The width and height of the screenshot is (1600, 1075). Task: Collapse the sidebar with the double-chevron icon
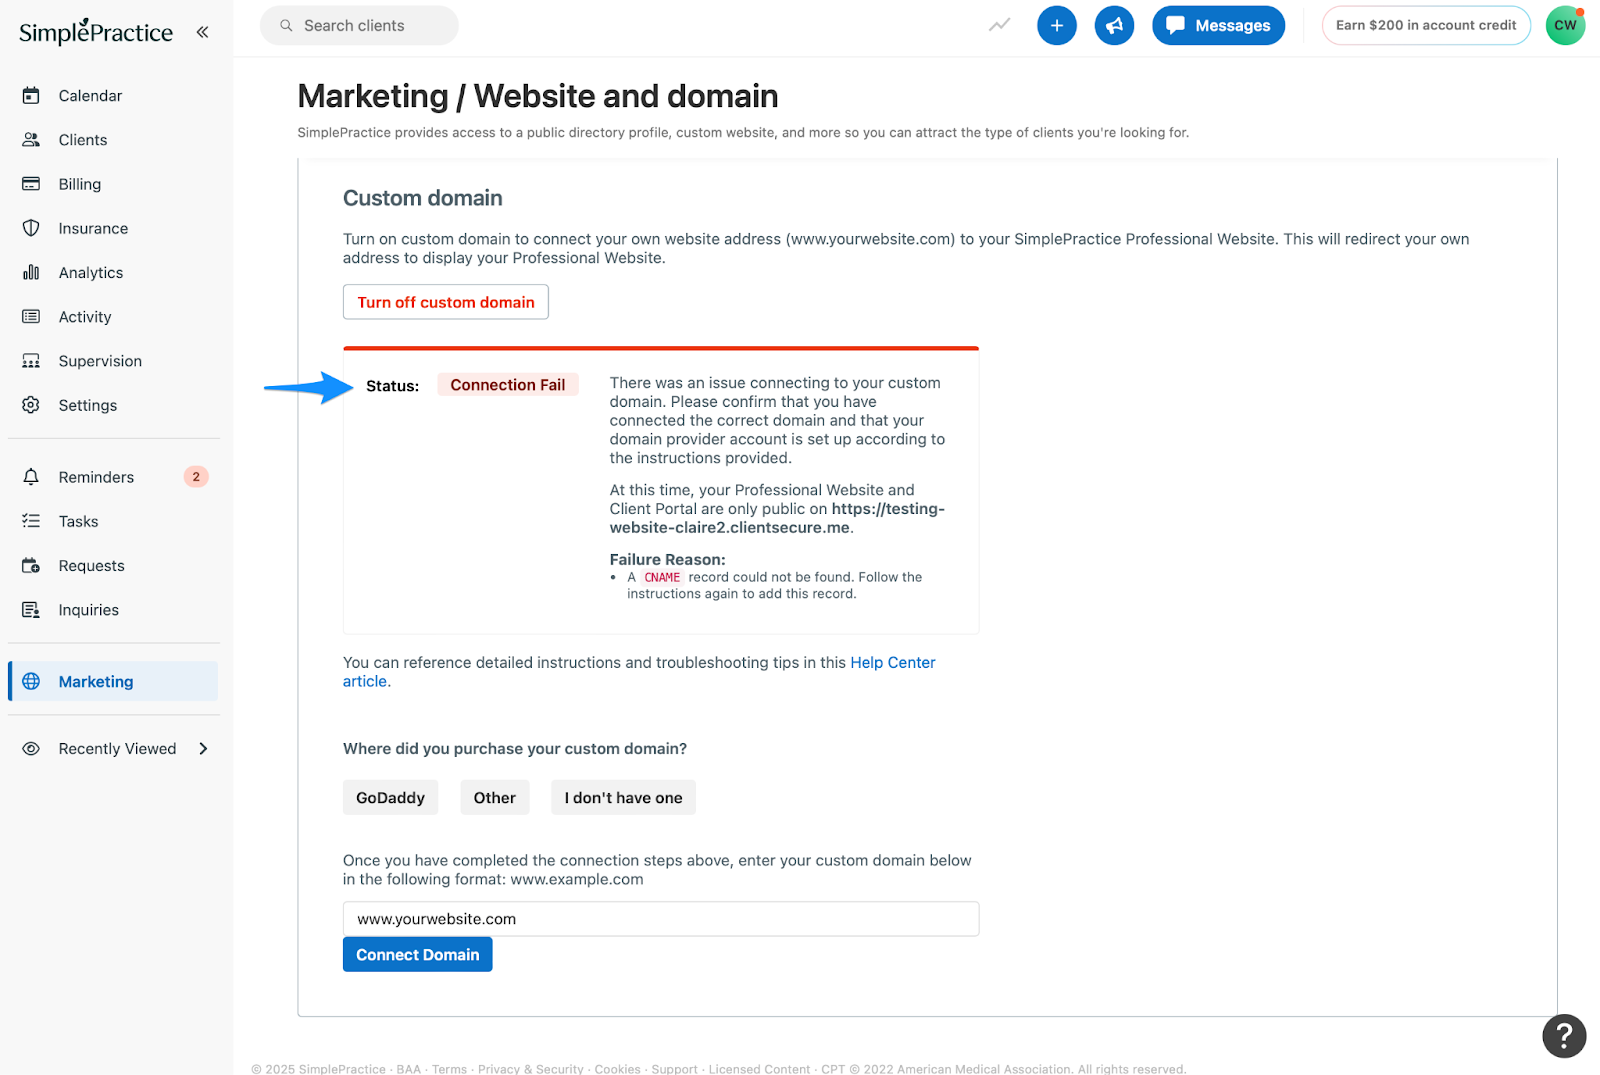tap(202, 32)
